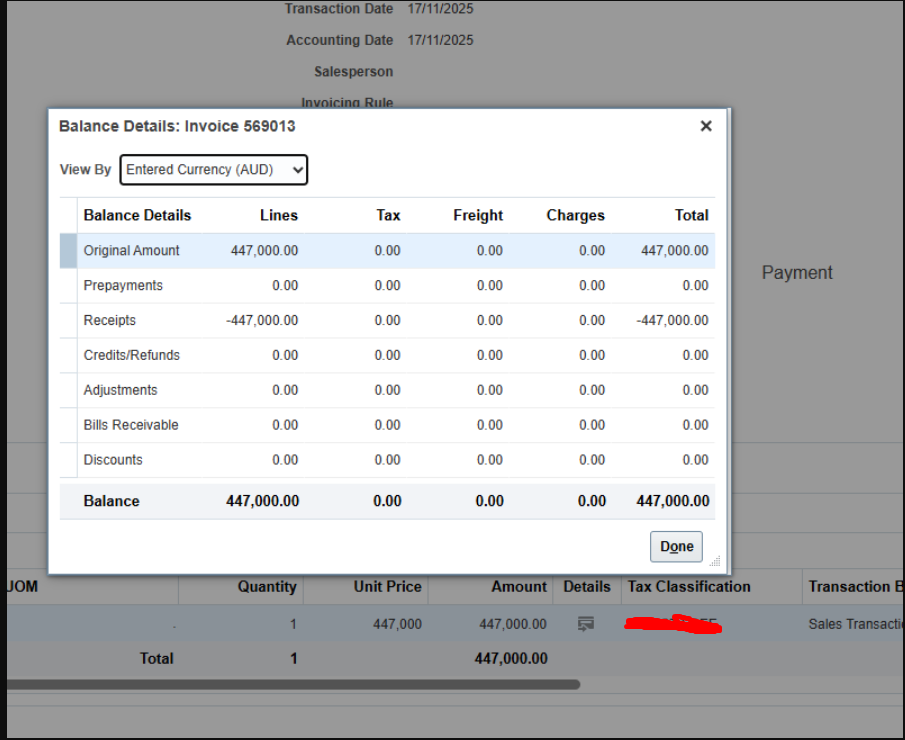Open the View By currency dropdown
This screenshot has width=905, height=740.
214,170
